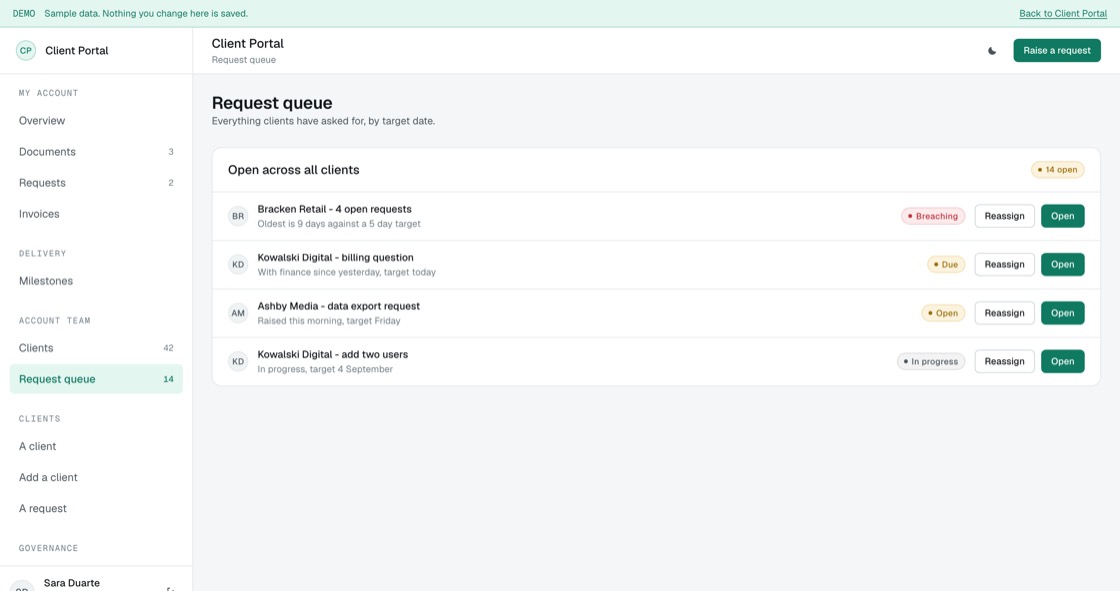Click the KD avatar on the billing question row
Viewport: 1120px width, 591px height.
coord(238,264)
